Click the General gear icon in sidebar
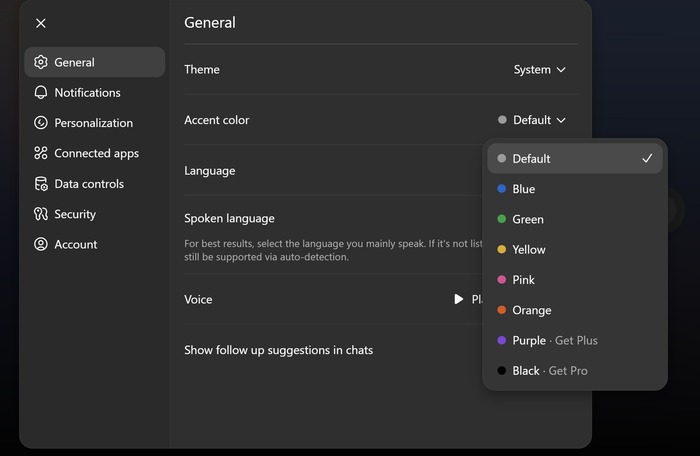The image size is (700, 456). pyautogui.click(x=41, y=62)
